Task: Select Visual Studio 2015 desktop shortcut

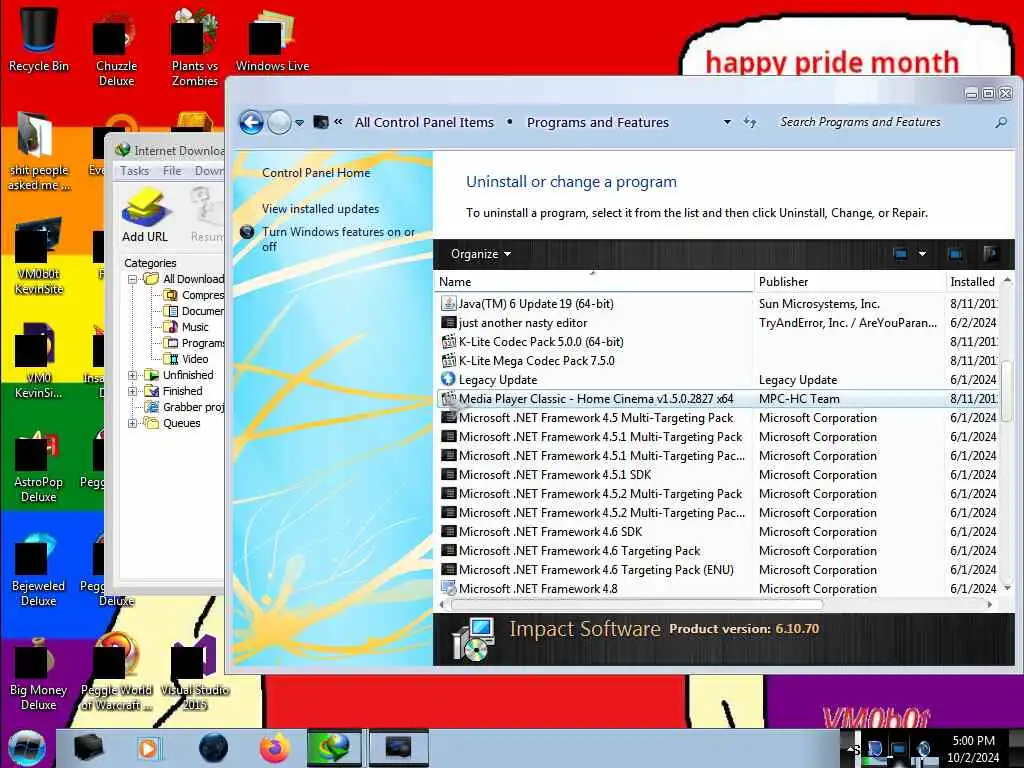Action: coord(195,674)
